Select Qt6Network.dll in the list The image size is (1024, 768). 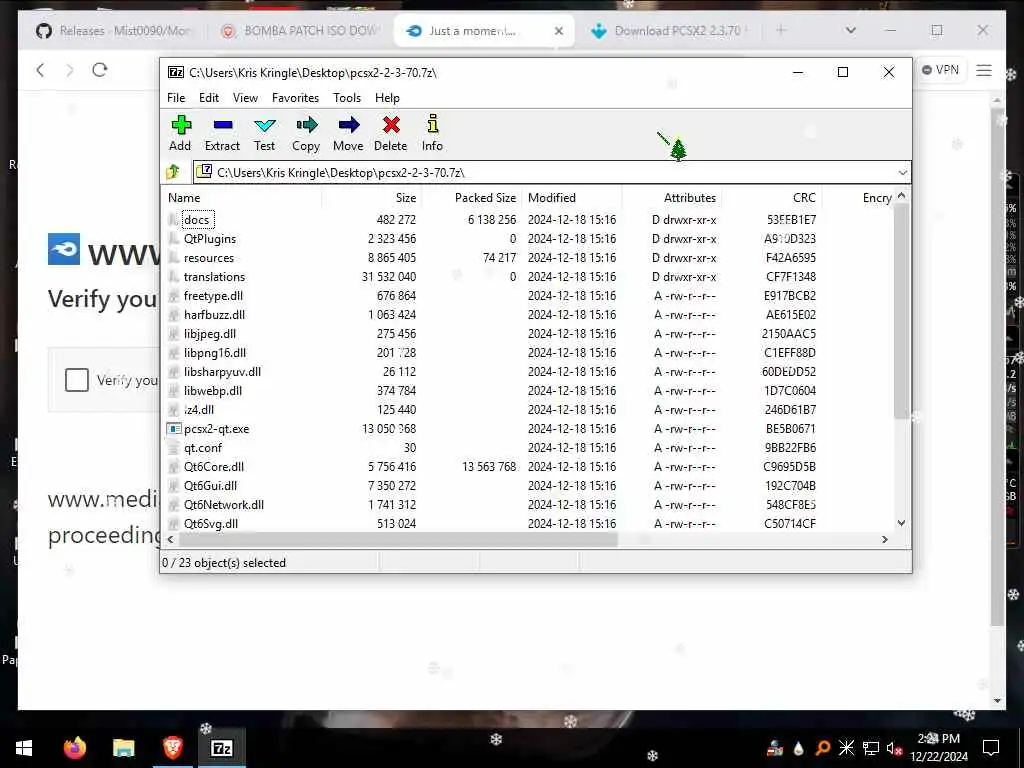click(x=224, y=505)
